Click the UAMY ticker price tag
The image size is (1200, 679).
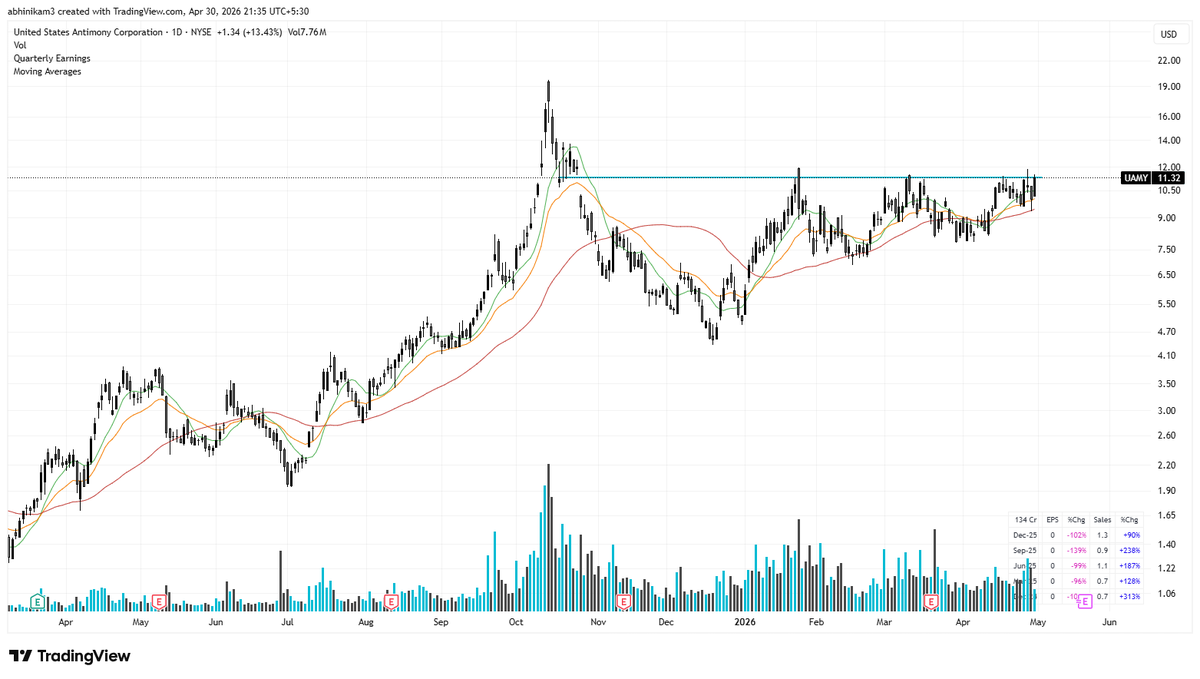pos(1137,177)
